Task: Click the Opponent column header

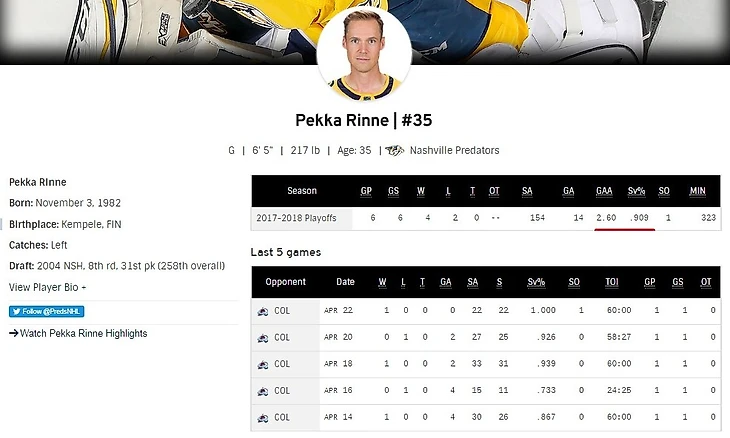Action: pyautogui.click(x=286, y=282)
